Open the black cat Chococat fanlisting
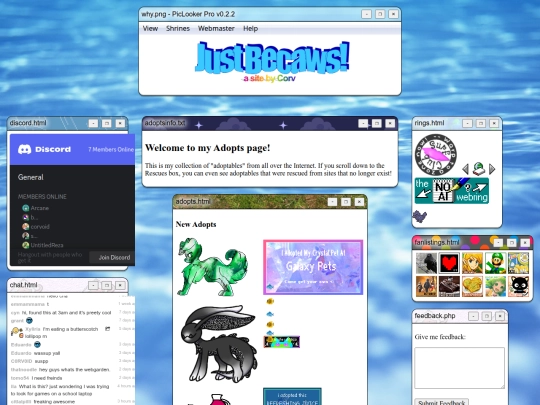Viewport: 540px width, 405px height. (518, 286)
